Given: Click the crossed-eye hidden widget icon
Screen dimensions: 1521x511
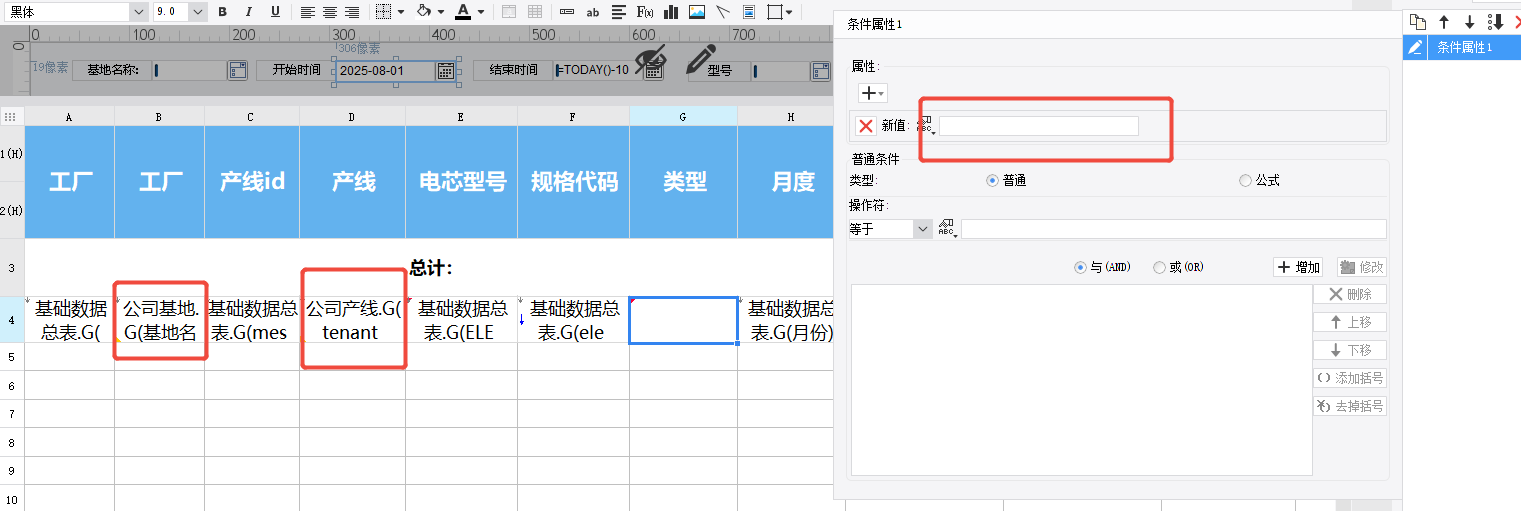Looking at the screenshot, I should (x=650, y=61).
